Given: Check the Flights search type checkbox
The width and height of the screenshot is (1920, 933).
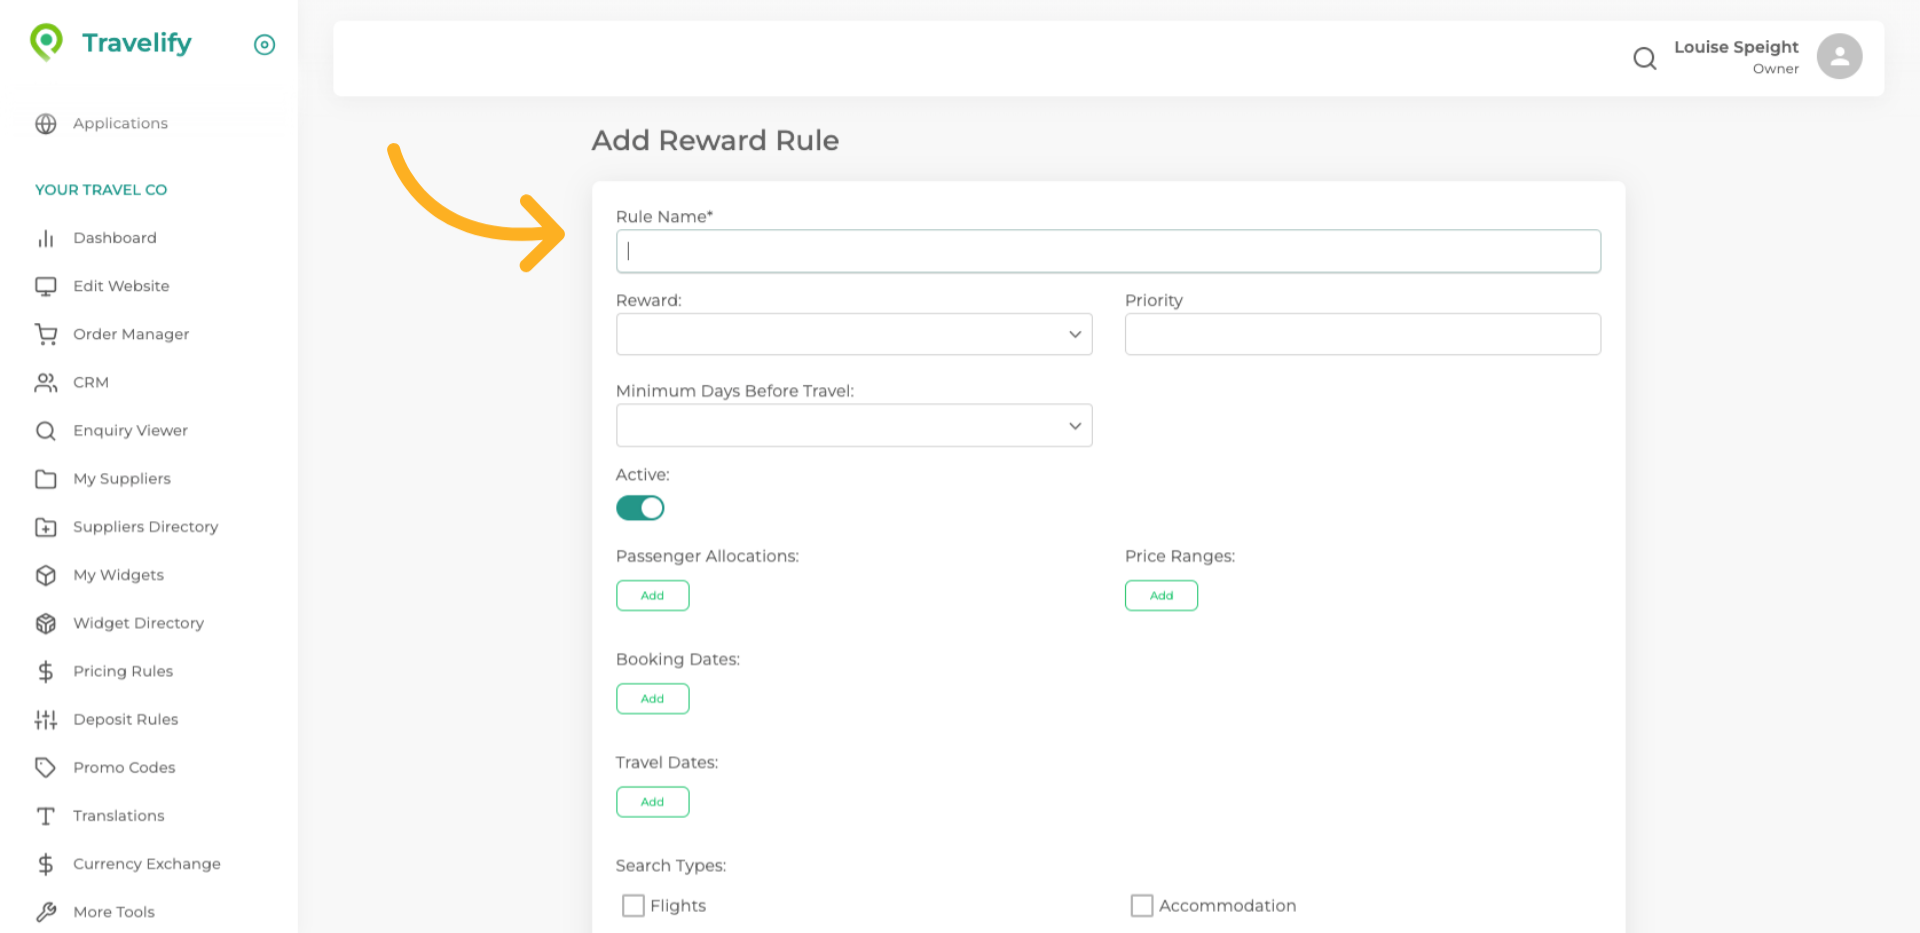Looking at the screenshot, I should (632, 905).
